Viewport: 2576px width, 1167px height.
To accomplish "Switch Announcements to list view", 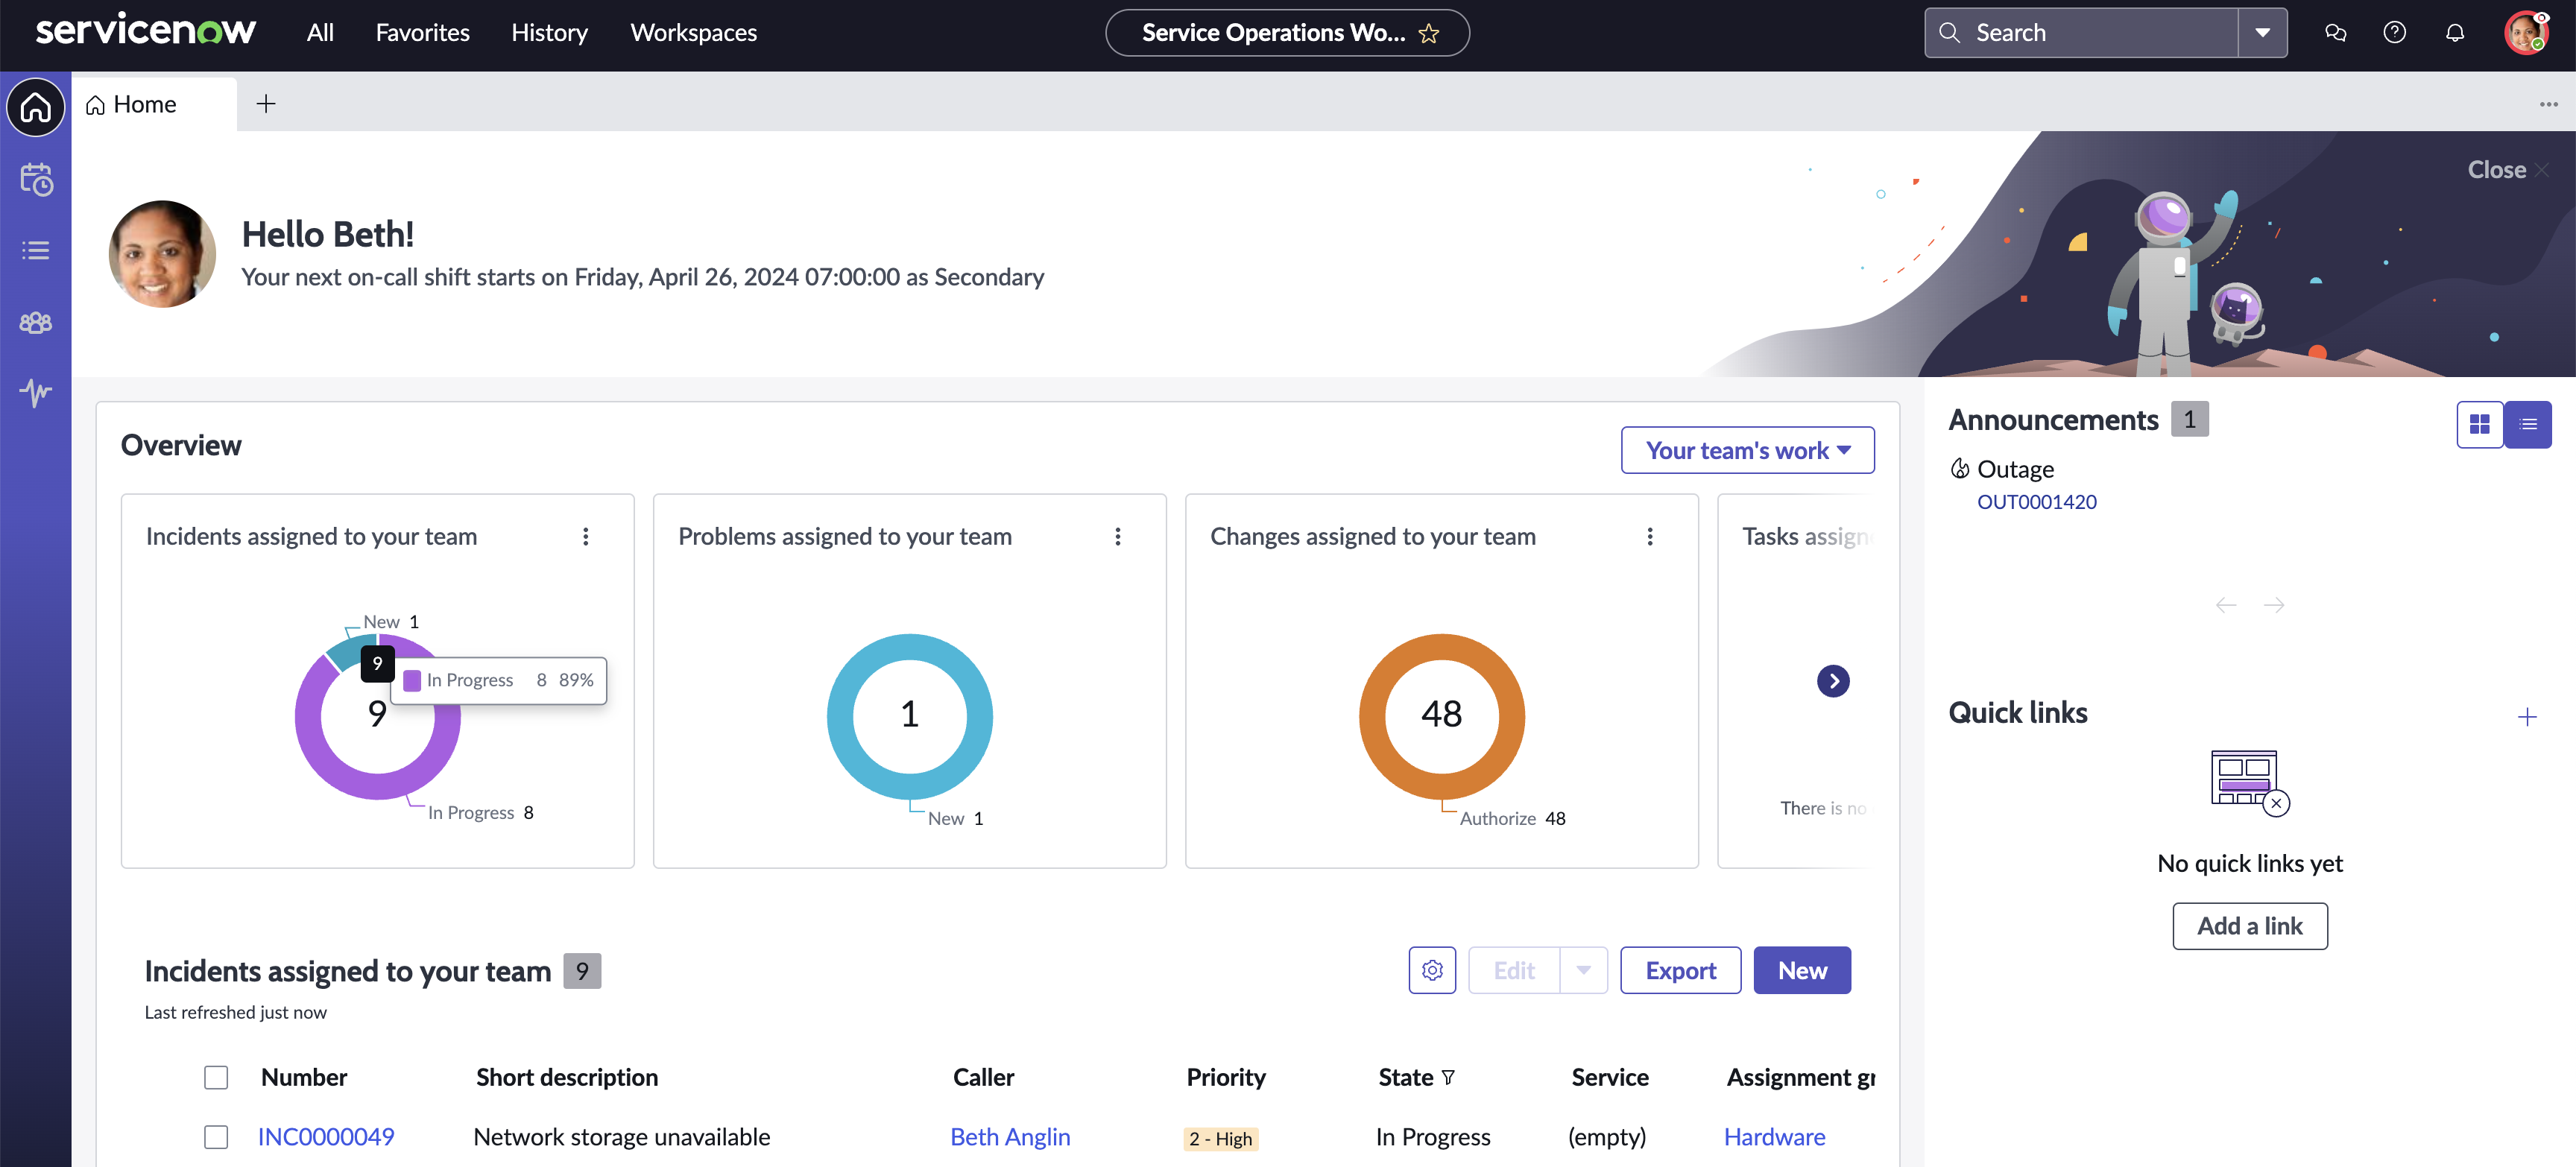I will tap(2528, 425).
